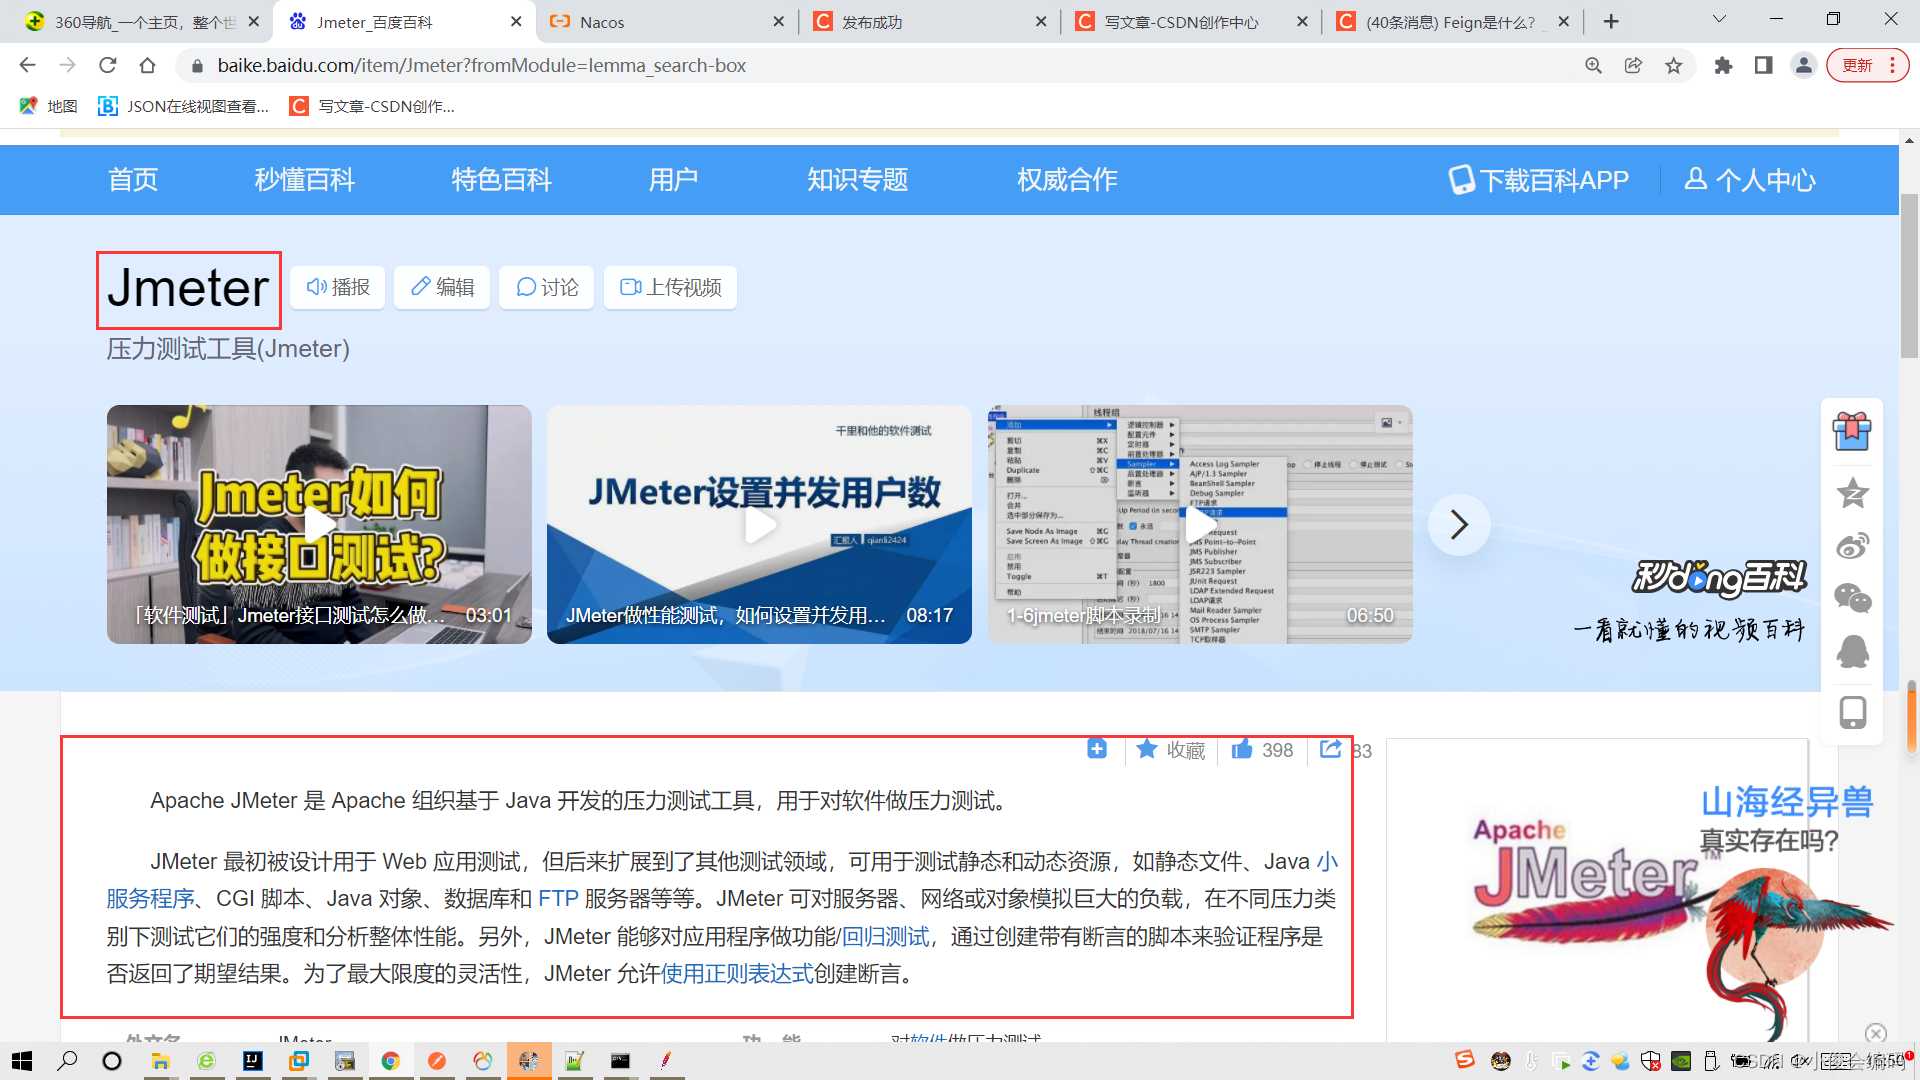The width and height of the screenshot is (1920, 1080).
Task: Play the JMeter设置并发用户数 video thumbnail
Action: (x=759, y=524)
